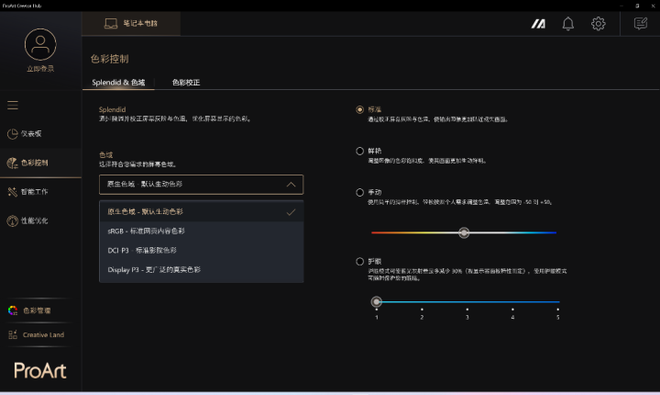This screenshot has width=660, height=395.
Task: Open 智能工作 in the sidebar
Action: (40, 192)
